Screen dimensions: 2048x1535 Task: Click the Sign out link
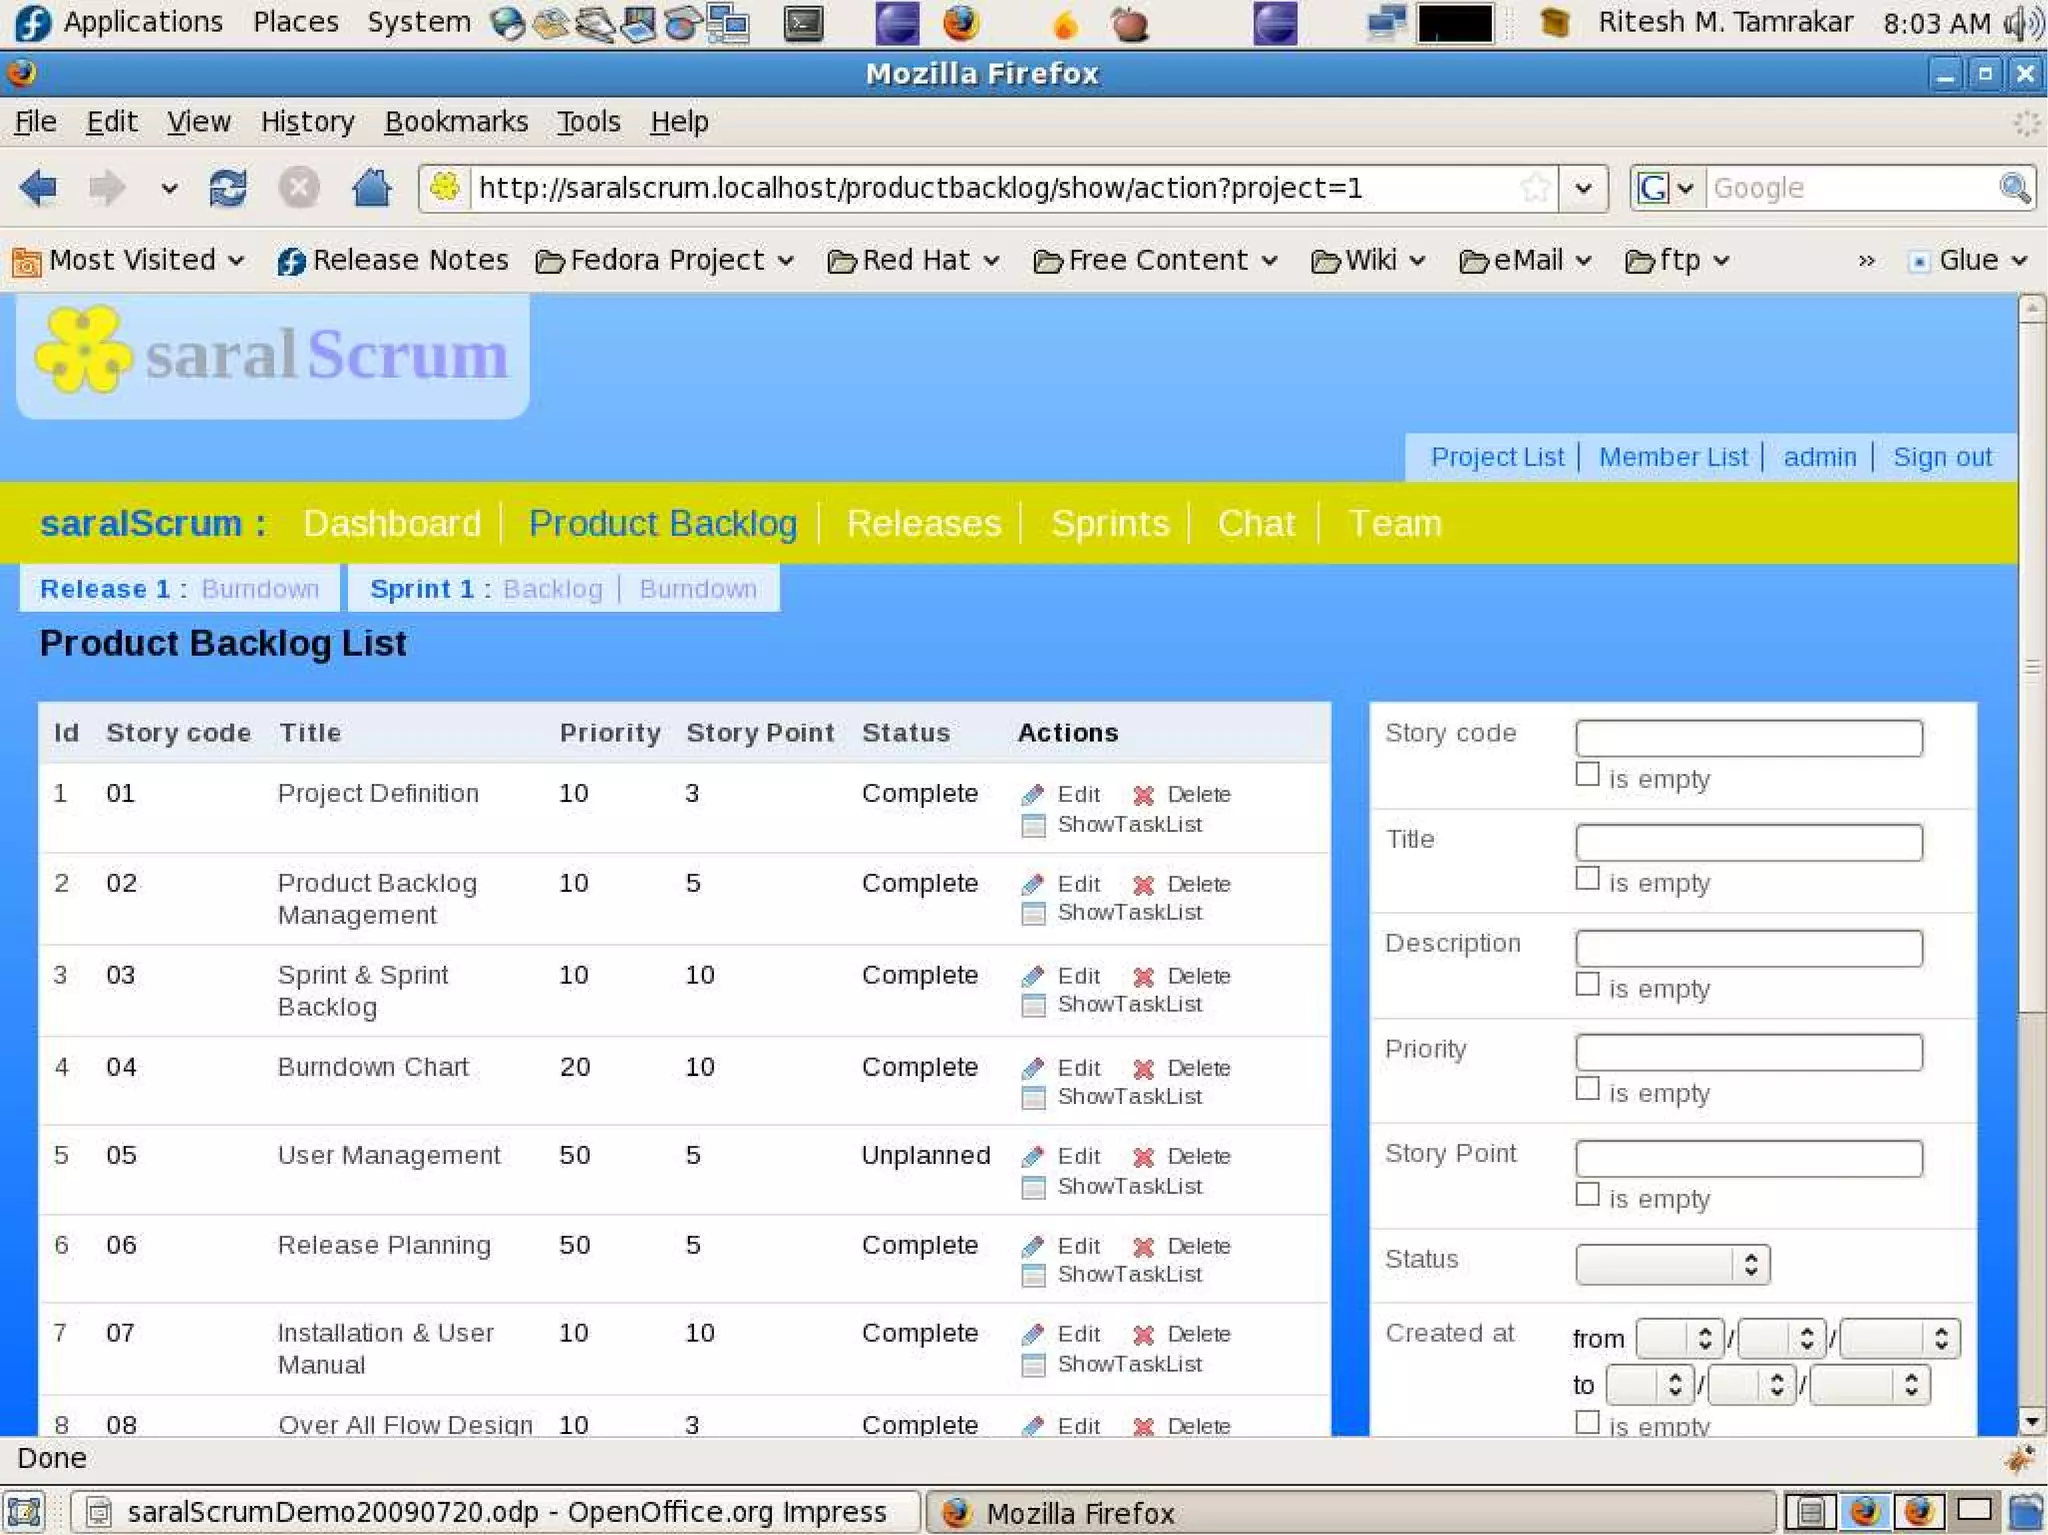(x=1941, y=457)
